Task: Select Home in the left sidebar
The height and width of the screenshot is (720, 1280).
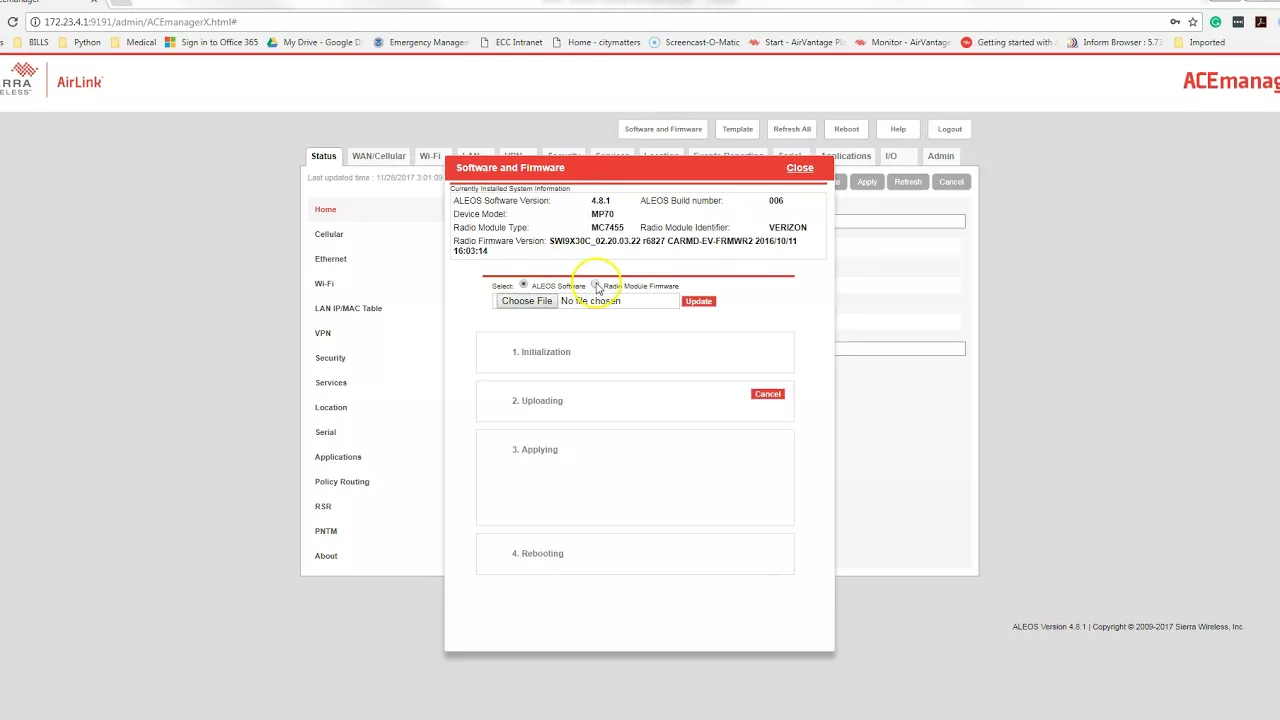Action: 326,209
